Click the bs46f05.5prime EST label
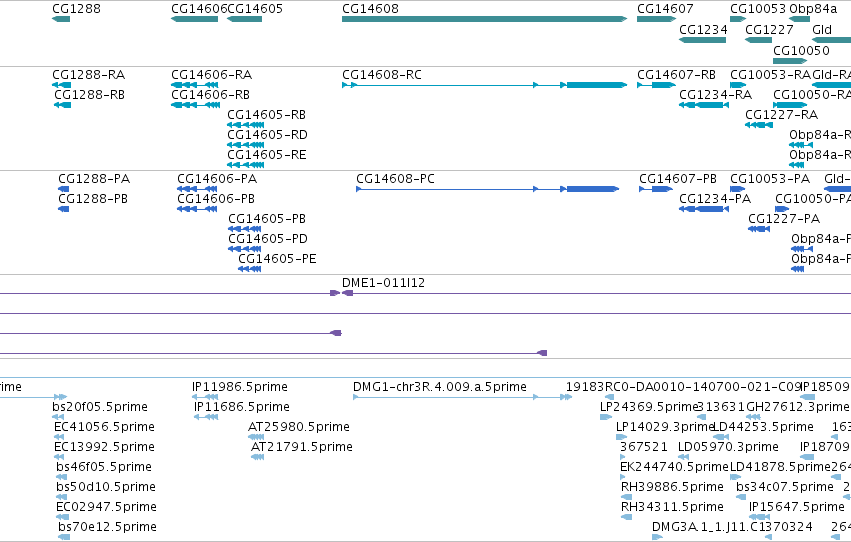 coord(104,467)
